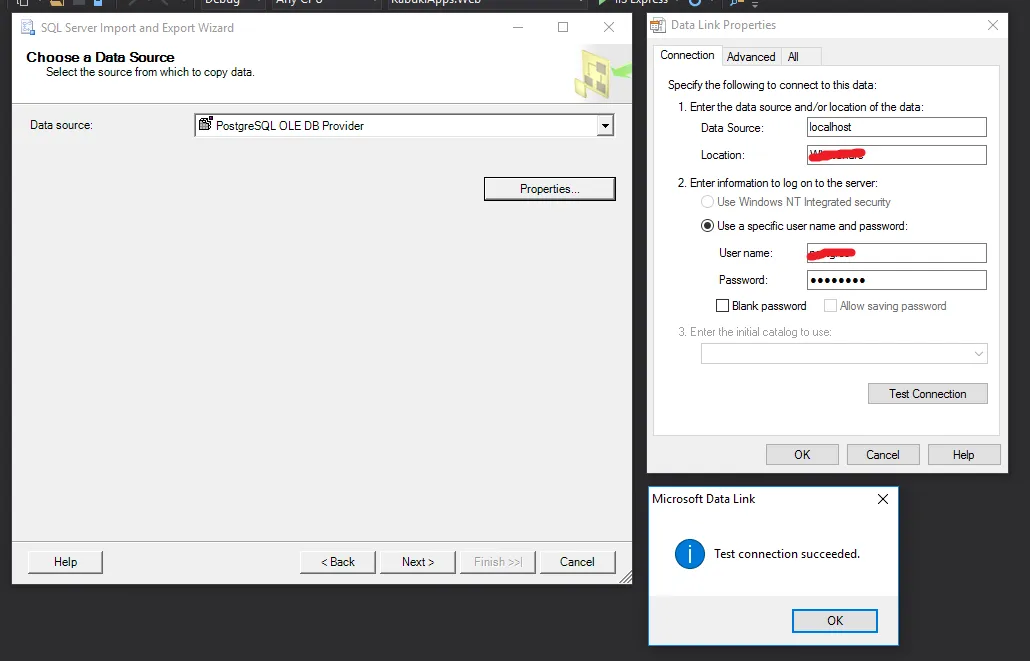Screen dimensions: 1030x661
Task: Close the Microsoft Data Link message box
Action: [883, 499]
